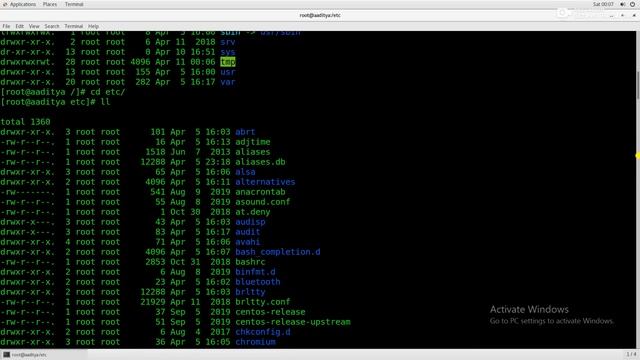Open the Terminal app menu in top panel

pos(74,4)
